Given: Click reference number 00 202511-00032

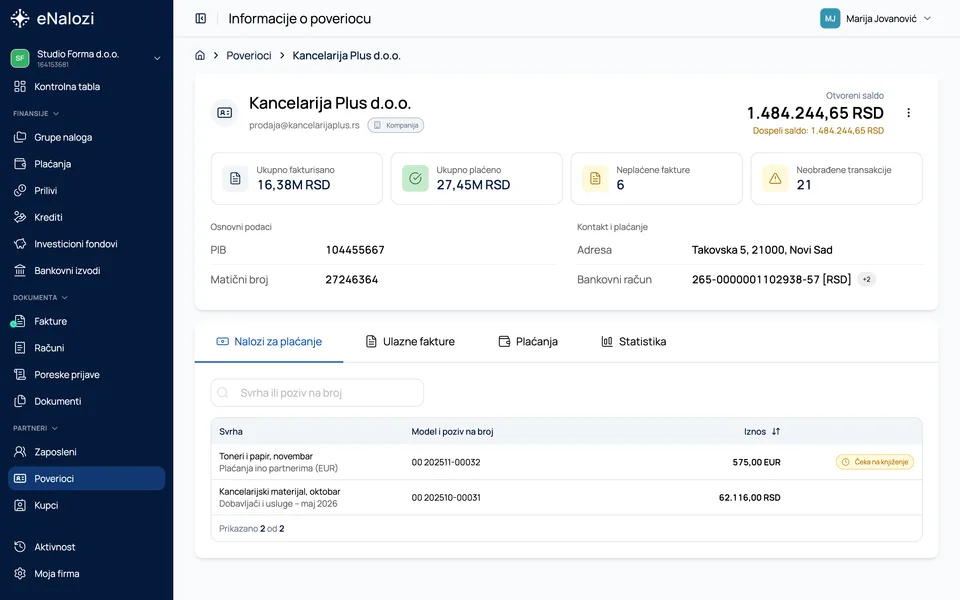Looking at the screenshot, I should tap(446, 462).
